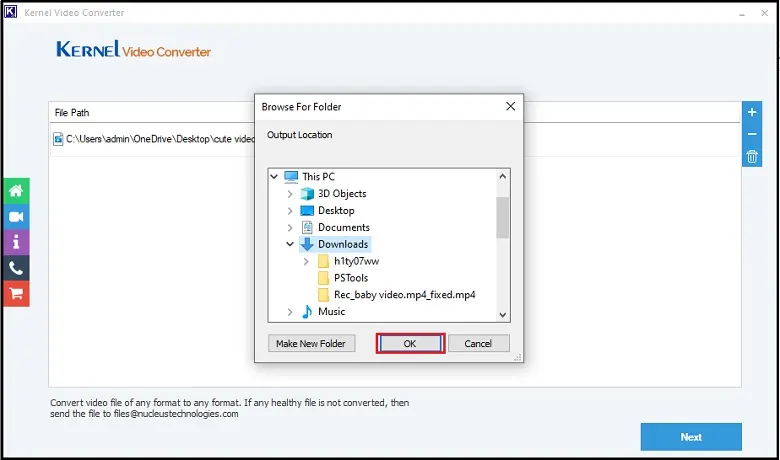Delete all files with the trash icon
The width and height of the screenshot is (780, 460).
point(752,157)
